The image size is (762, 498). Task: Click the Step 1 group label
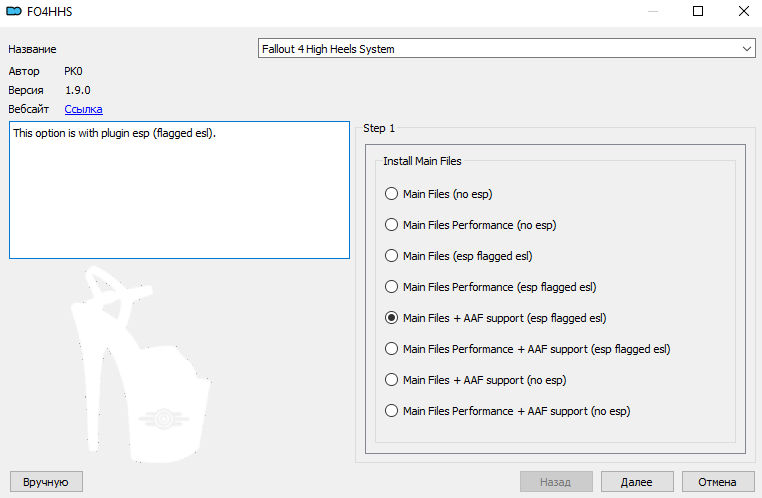coord(379,128)
